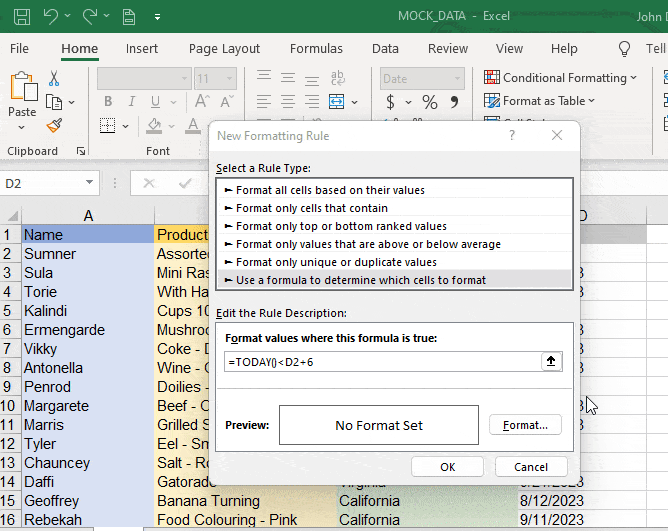Open the Conditional Formatting menu
Viewport: 668px width, 531px height.
[560, 78]
